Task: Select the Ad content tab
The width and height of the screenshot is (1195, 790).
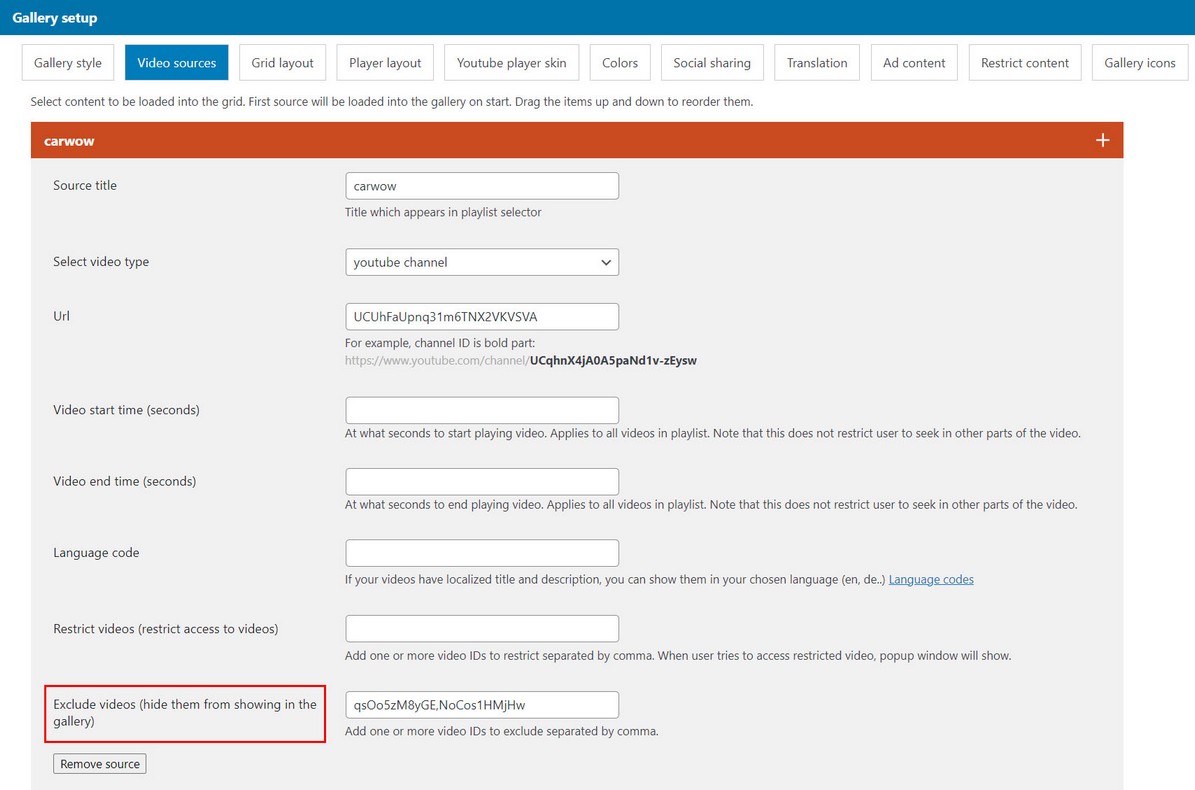Action: pyautogui.click(x=914, y=62)
